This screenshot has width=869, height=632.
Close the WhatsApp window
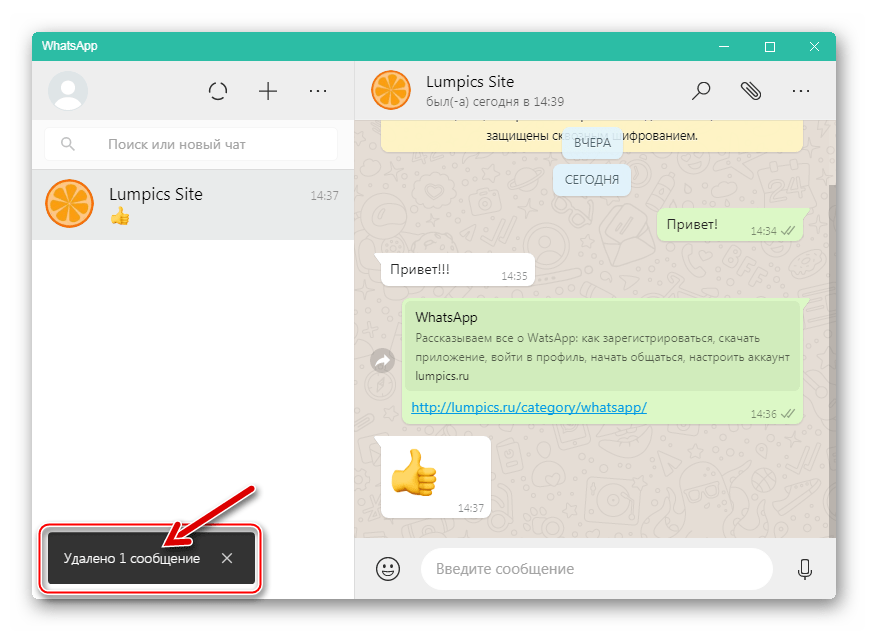coord(814,47)
